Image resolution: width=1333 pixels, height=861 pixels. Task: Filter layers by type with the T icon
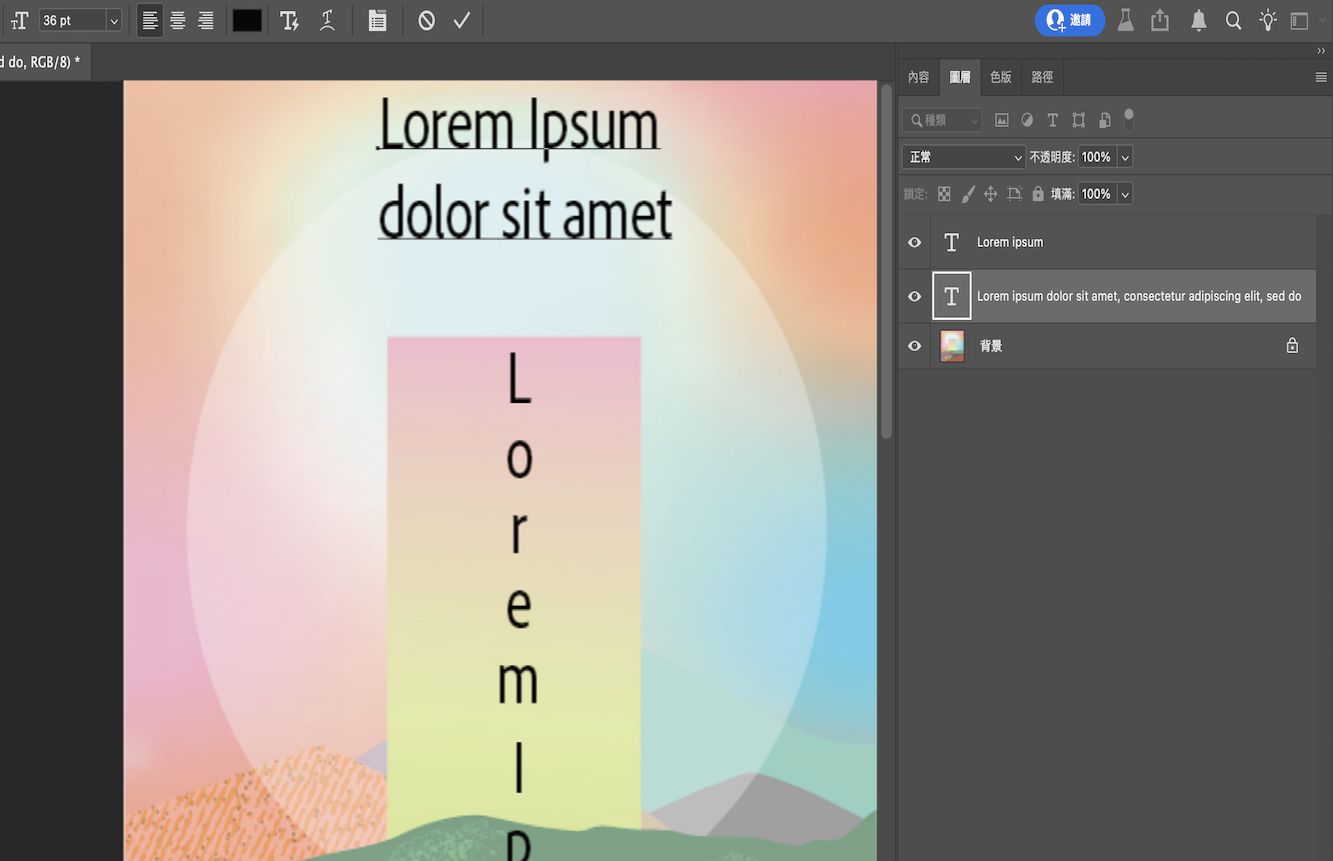[1052, 119]
